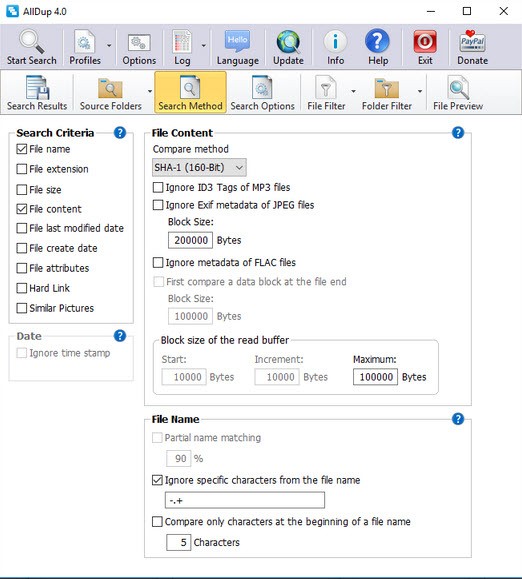Open the Options settings icon
Image resolution: width=522 pixels, height=579 pixels.
pos(139,43)
